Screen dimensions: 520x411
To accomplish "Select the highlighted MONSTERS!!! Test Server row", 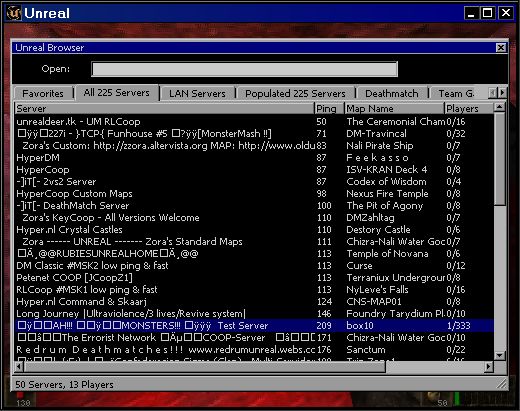I will coord(254,326).
